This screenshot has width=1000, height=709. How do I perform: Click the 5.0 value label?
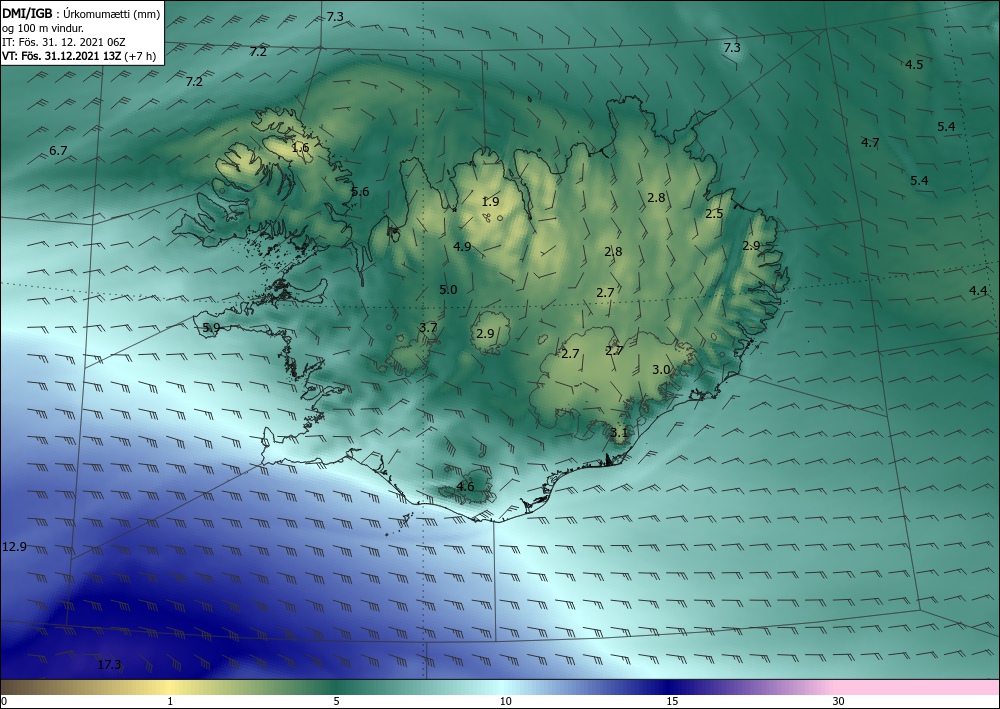448,290
